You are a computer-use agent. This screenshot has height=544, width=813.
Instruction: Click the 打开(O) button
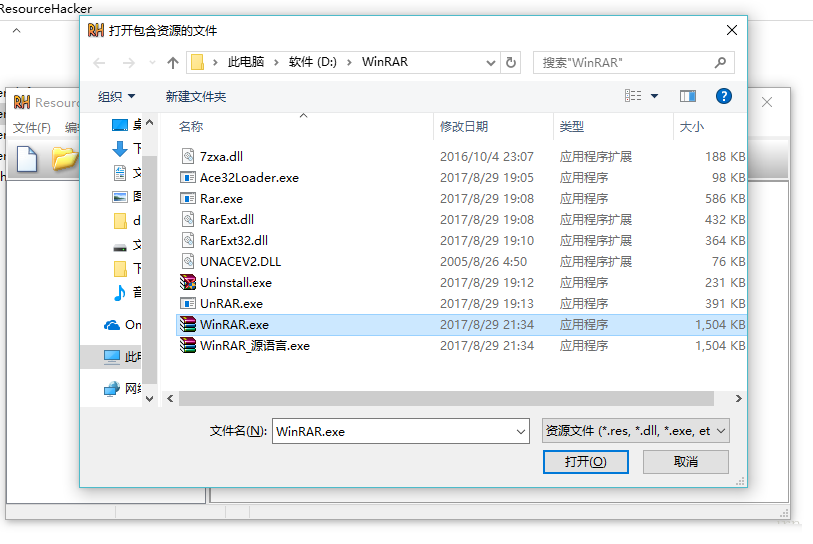pos(585,462)
